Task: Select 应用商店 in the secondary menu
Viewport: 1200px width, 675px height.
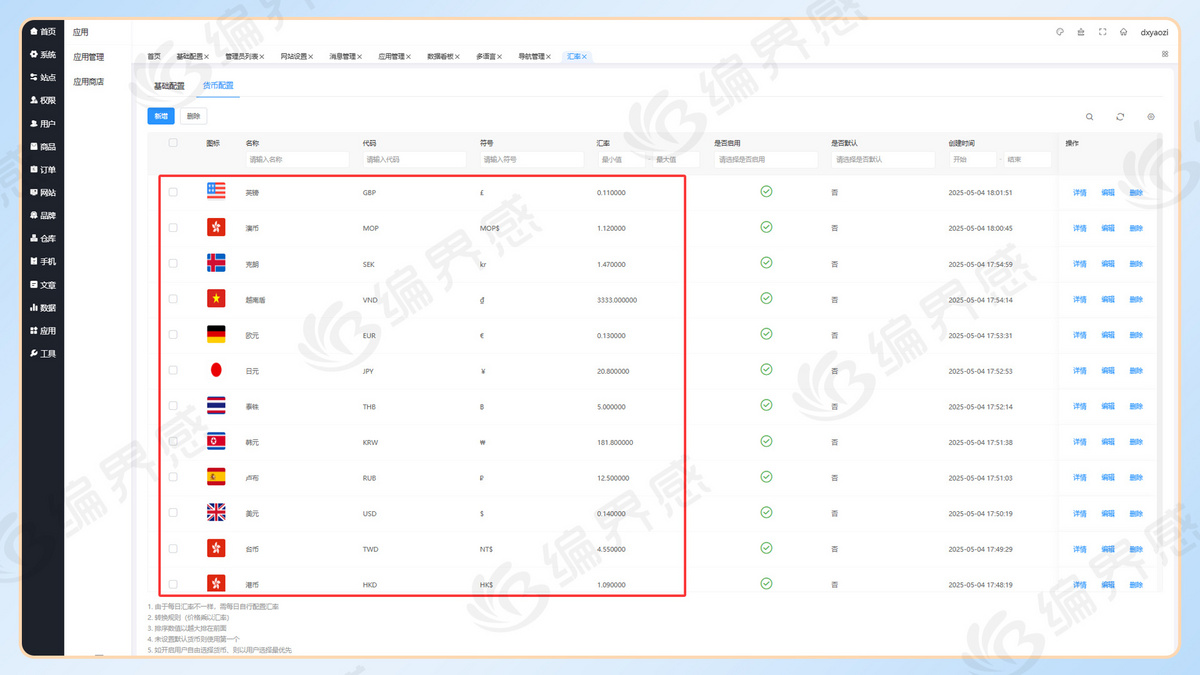Action: tap(89, 82)
